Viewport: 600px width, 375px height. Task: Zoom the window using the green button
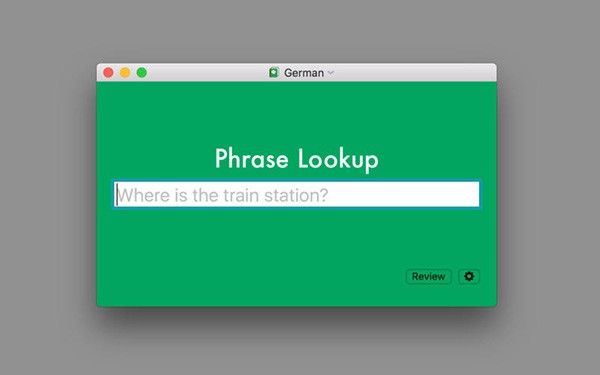click(x=142, y=72)
